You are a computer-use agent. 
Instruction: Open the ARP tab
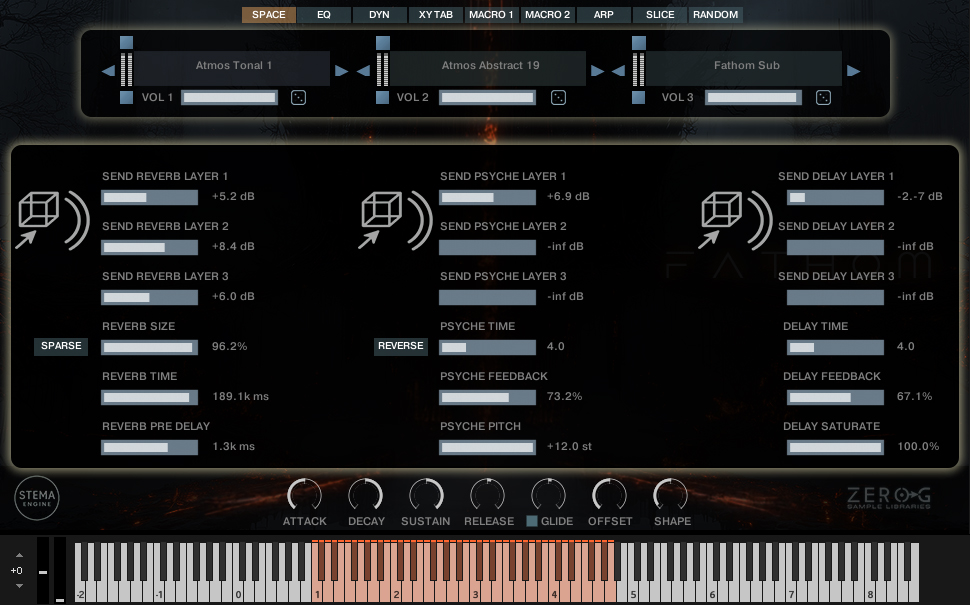(x=603, y=15)
